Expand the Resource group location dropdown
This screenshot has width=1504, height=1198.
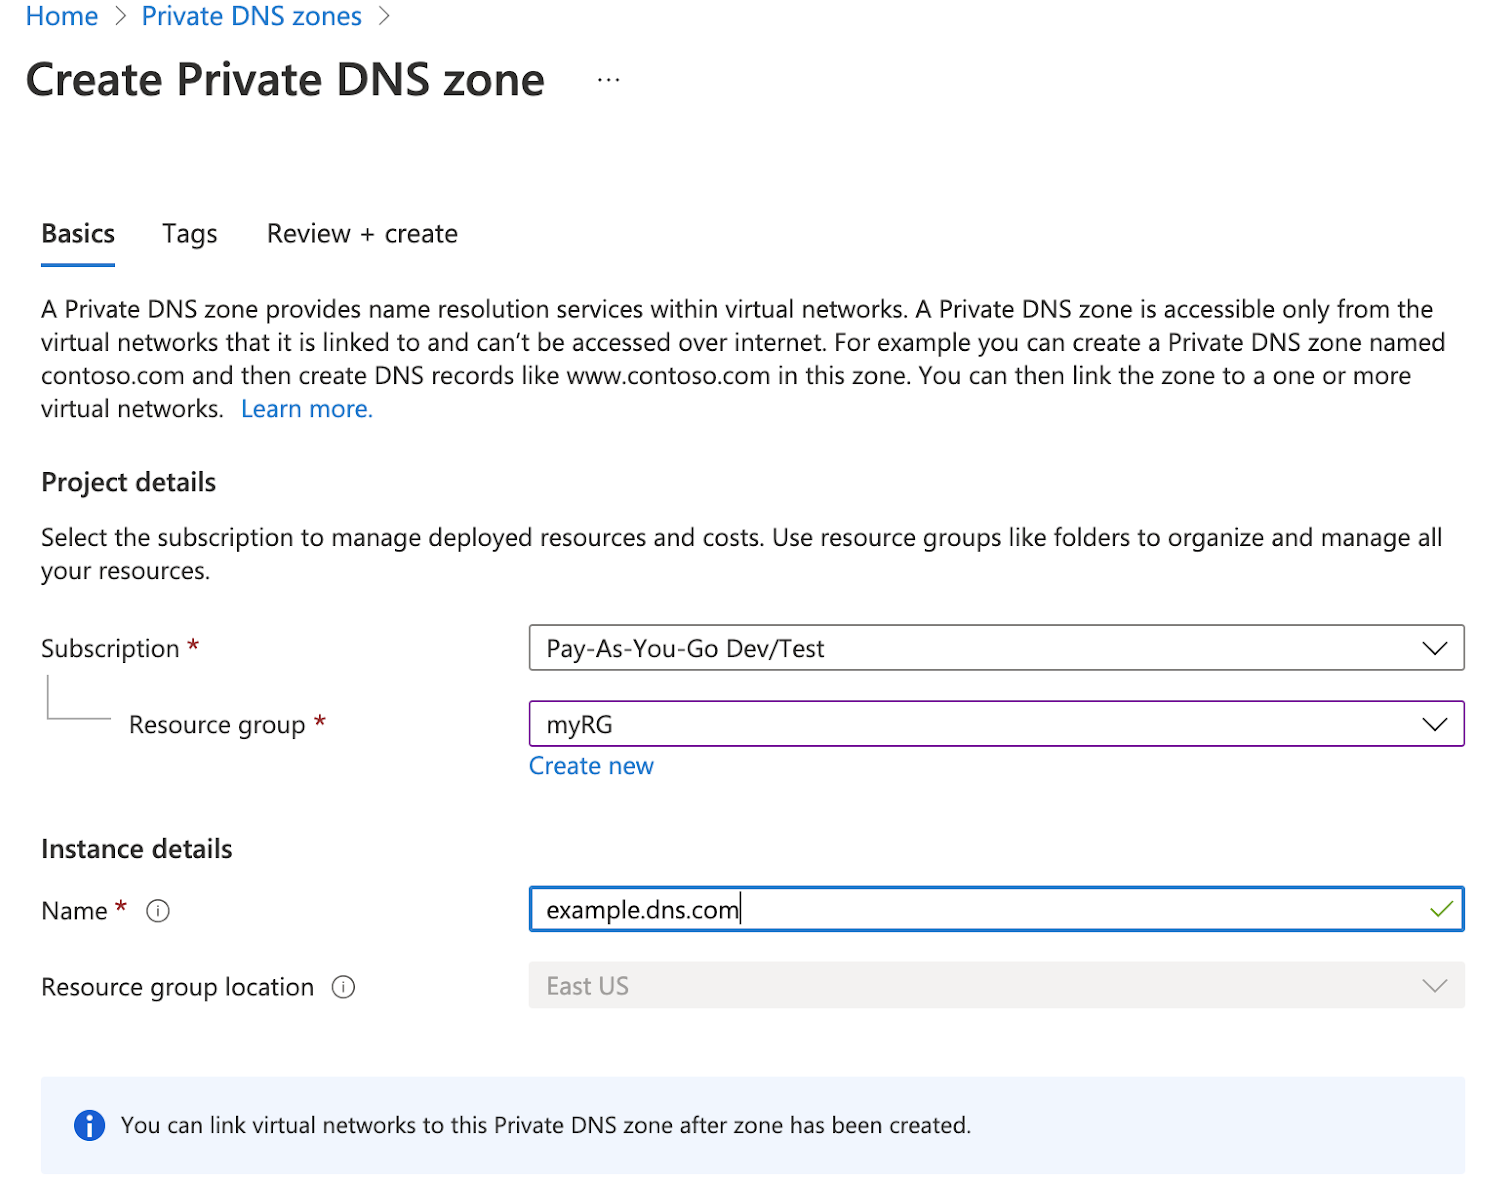click(x=1437, y=985)
